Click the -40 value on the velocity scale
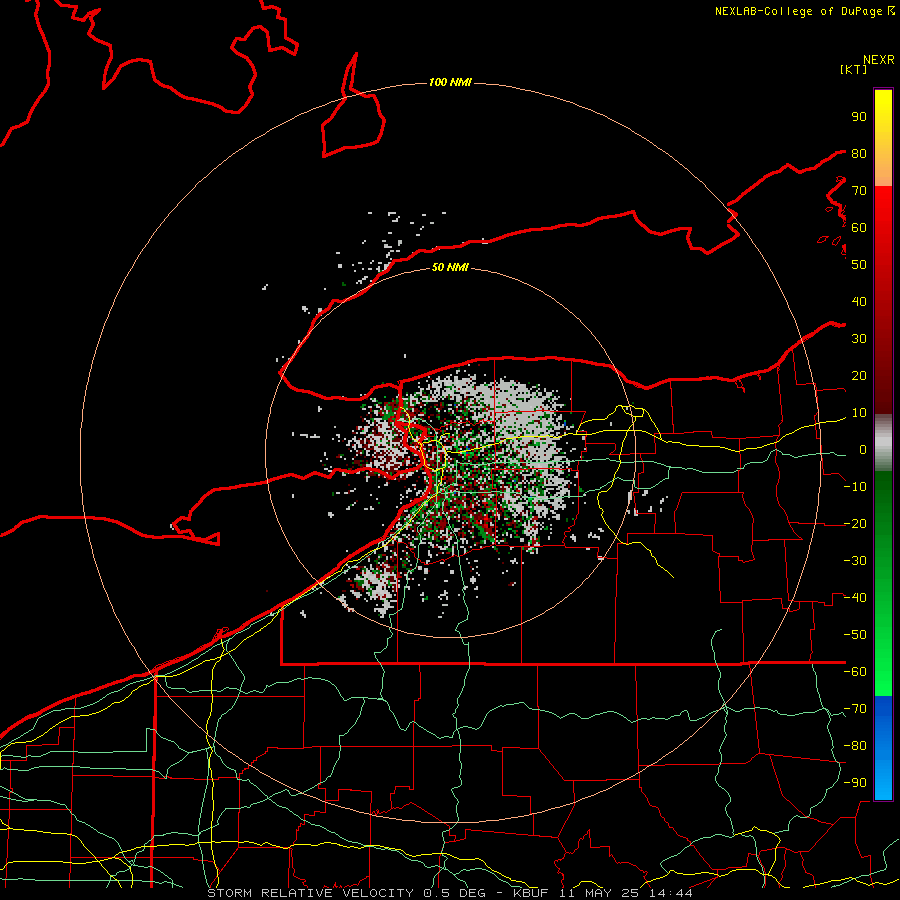 pos(855,598)
